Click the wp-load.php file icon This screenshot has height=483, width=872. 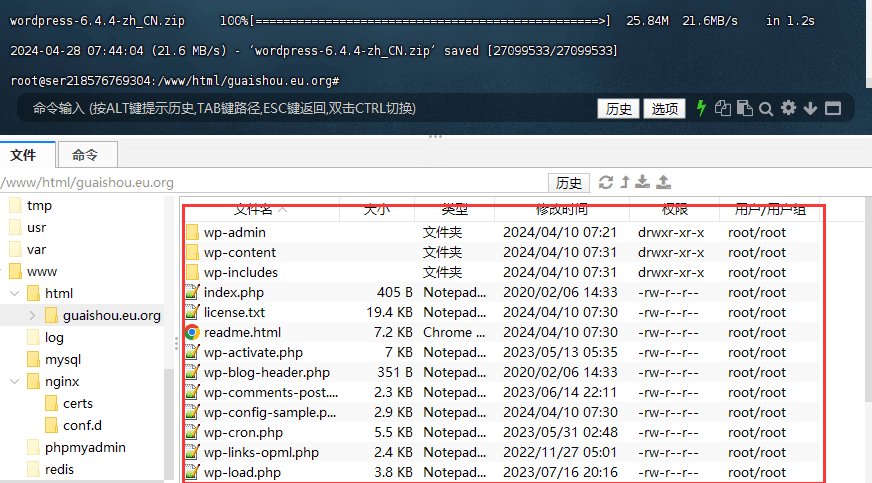192,472
